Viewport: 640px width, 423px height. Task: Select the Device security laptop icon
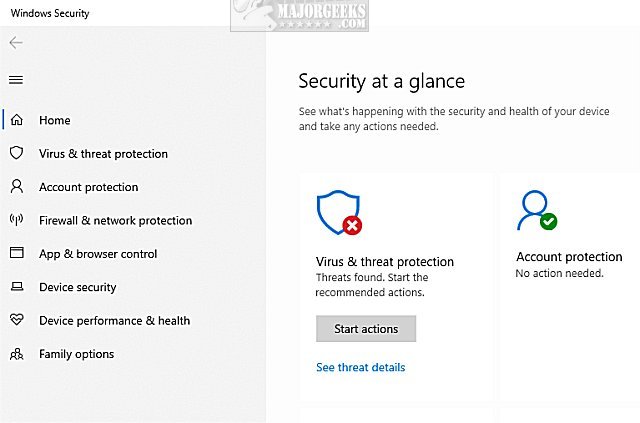tap(17, 287)
